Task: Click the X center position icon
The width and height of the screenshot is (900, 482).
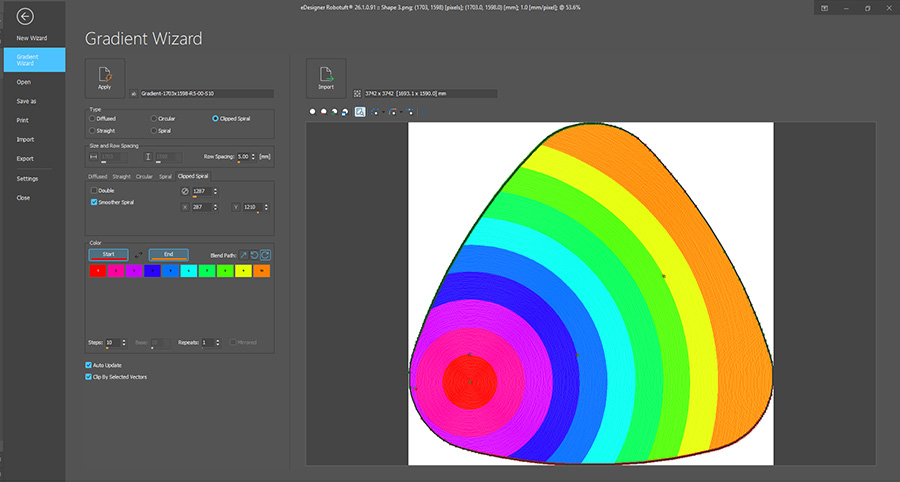Action: click(x=185, y=207)
